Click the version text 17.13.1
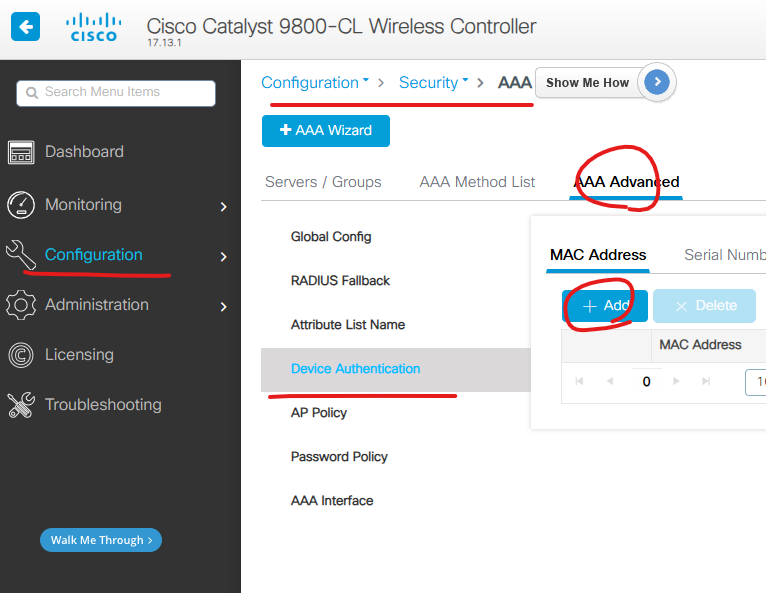The height and width of the screenshot is (593, 766). point(164,43)
